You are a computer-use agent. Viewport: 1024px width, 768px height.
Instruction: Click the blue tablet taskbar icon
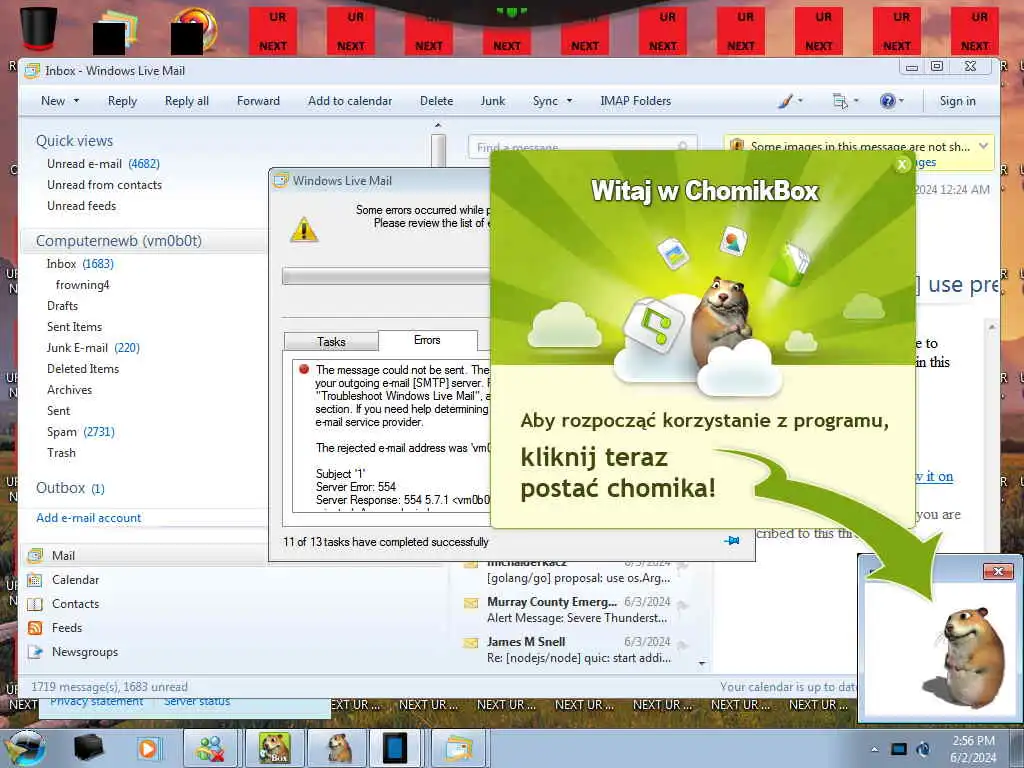point(395,748)
